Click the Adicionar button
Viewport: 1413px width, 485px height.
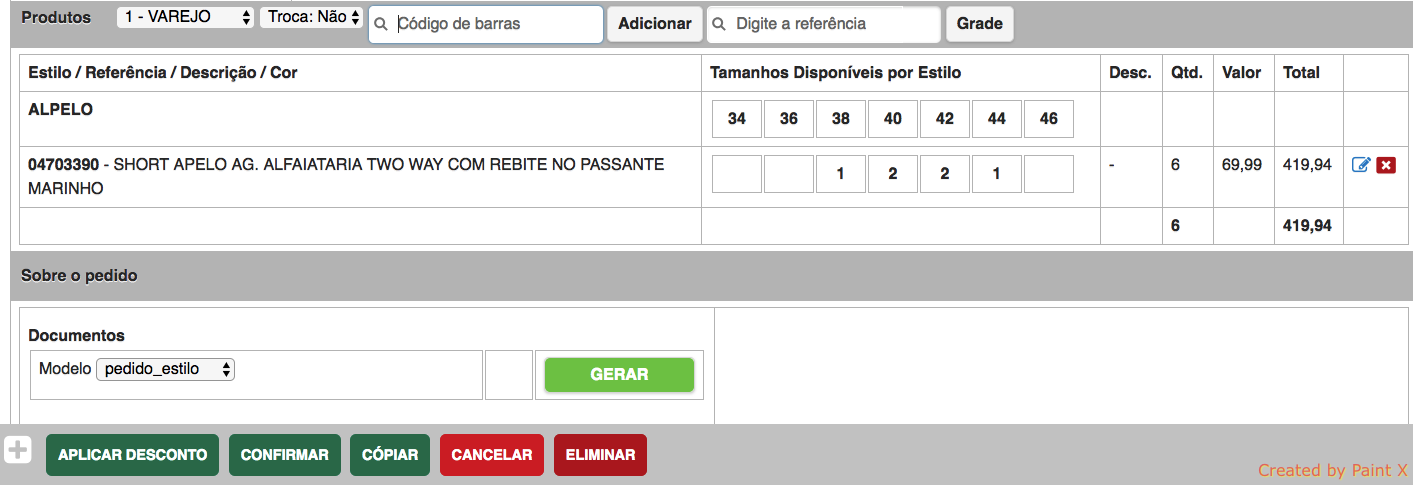pos(654,24)
